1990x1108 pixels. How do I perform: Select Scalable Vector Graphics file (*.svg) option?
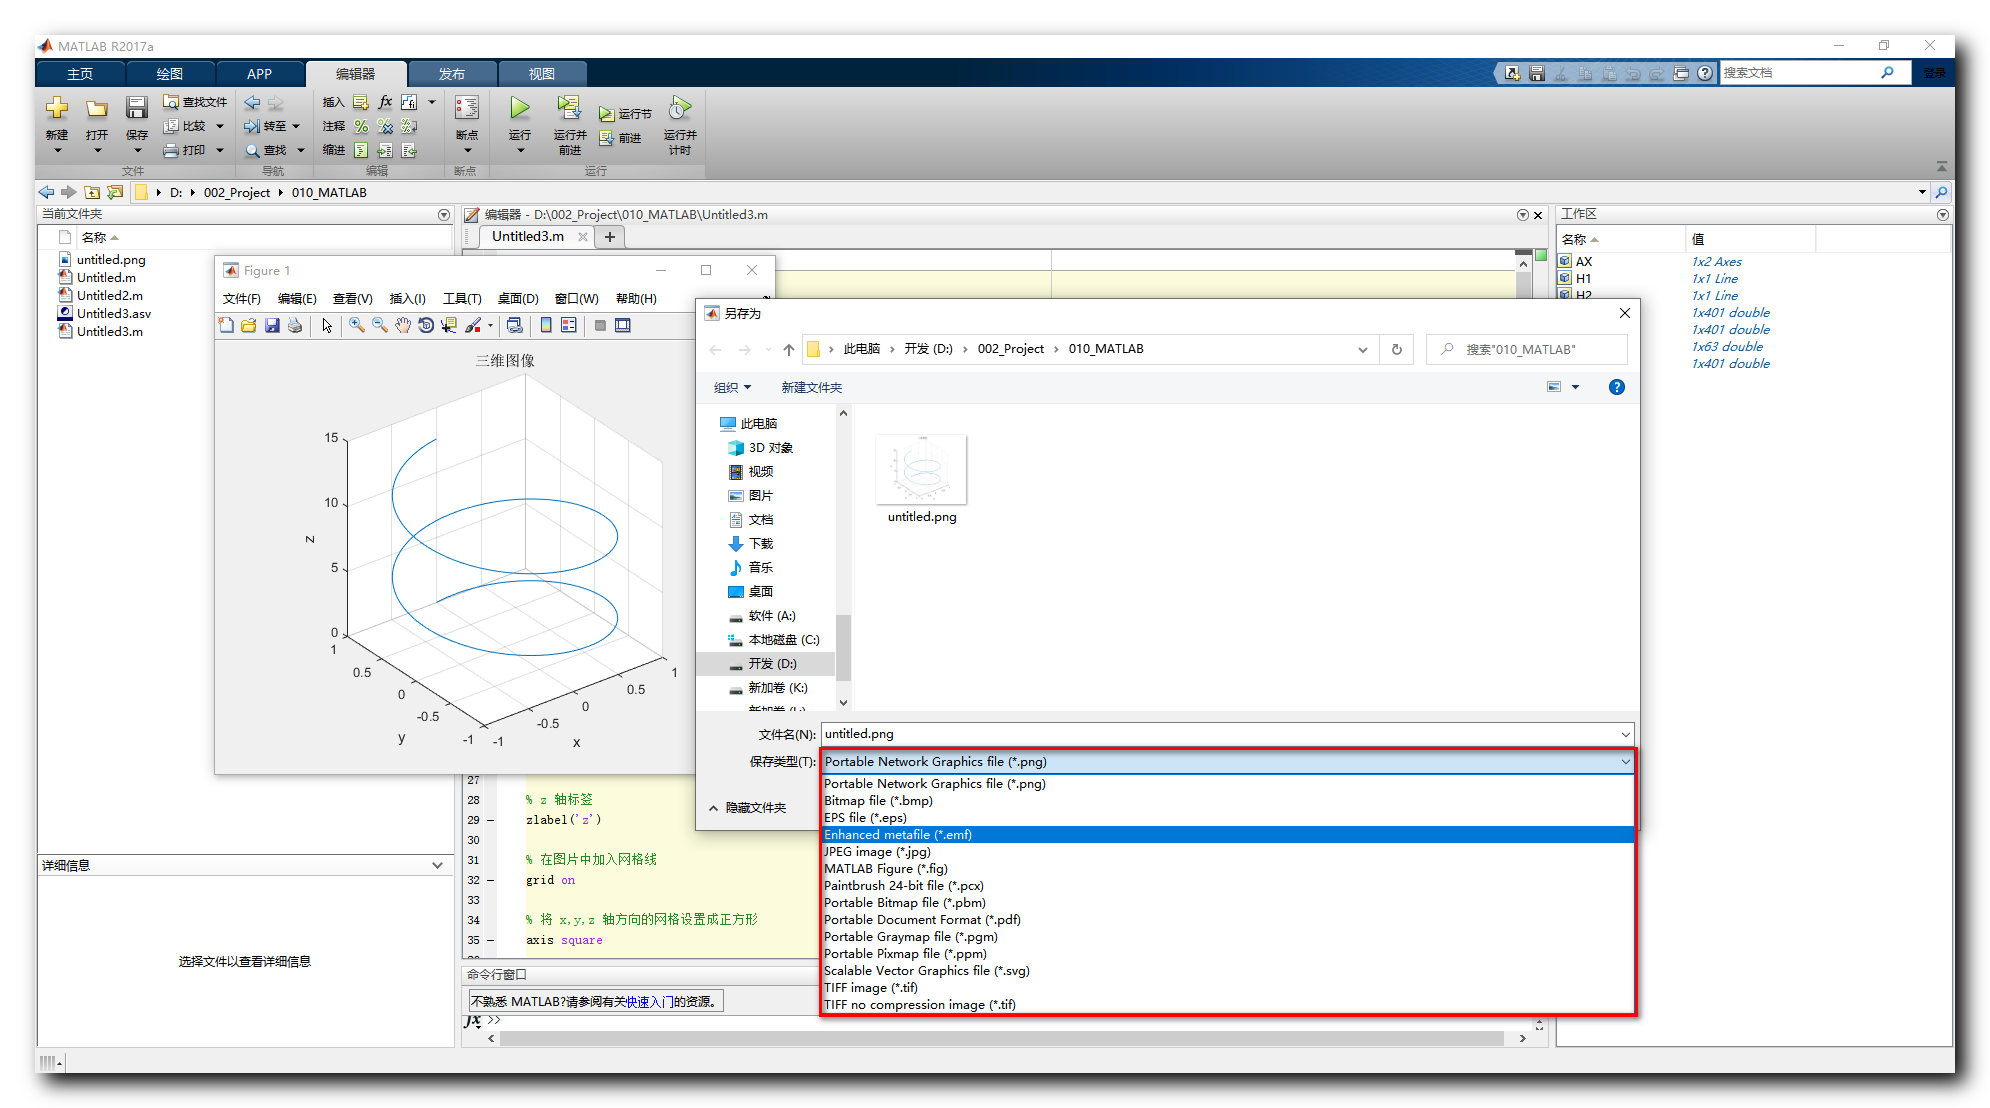(x=926, y=970)
